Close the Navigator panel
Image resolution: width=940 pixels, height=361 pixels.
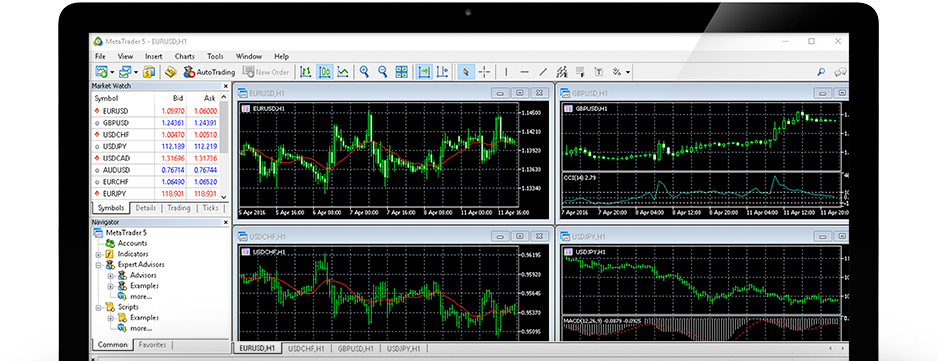pos(225,222)
